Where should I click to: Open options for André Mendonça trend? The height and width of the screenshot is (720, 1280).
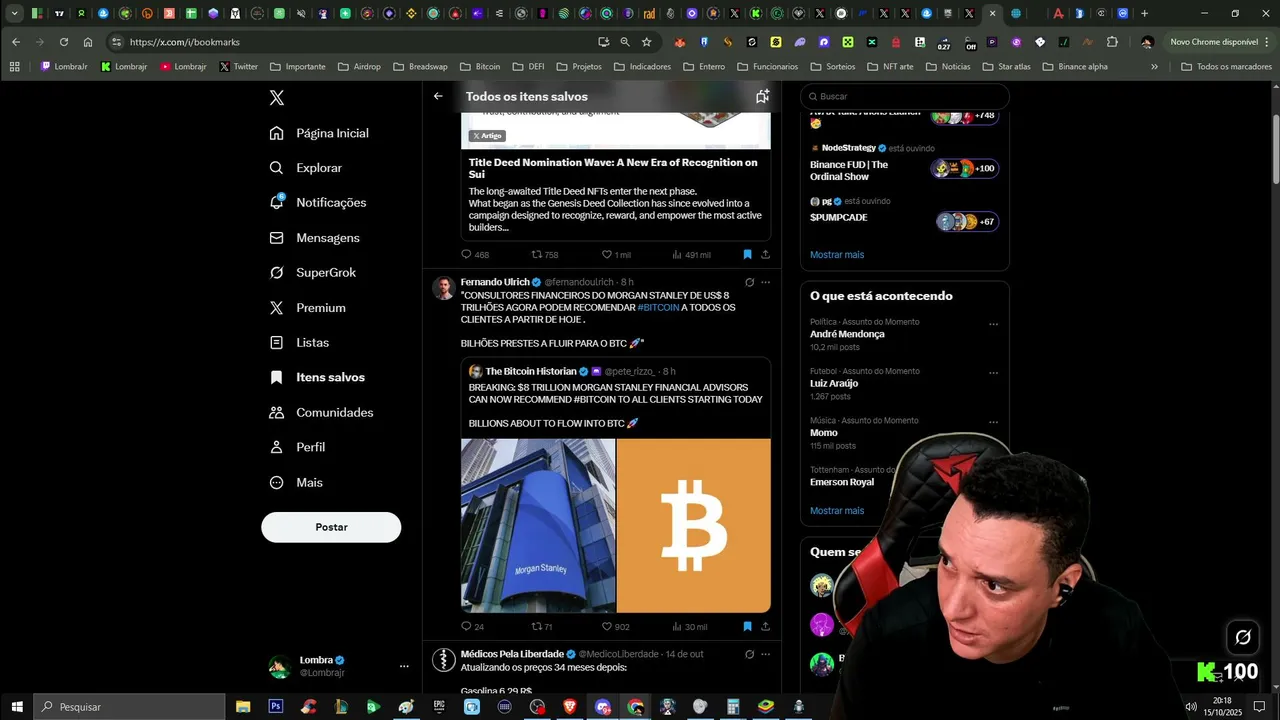993,324
